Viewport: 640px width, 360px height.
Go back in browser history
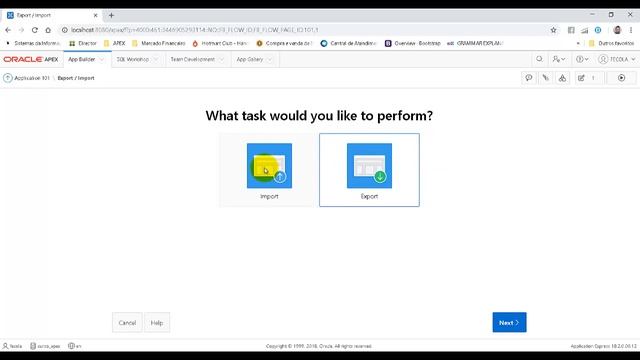coord(8,30)
